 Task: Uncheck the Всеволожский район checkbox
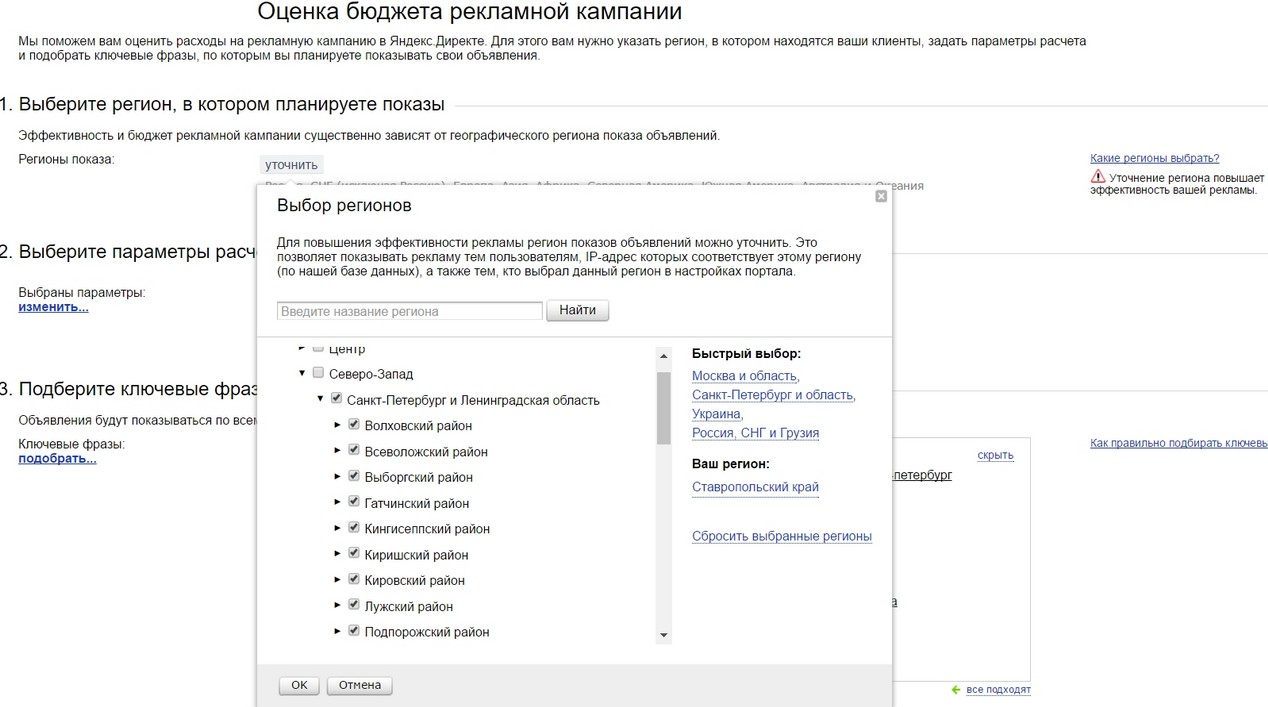click(354, 450)
